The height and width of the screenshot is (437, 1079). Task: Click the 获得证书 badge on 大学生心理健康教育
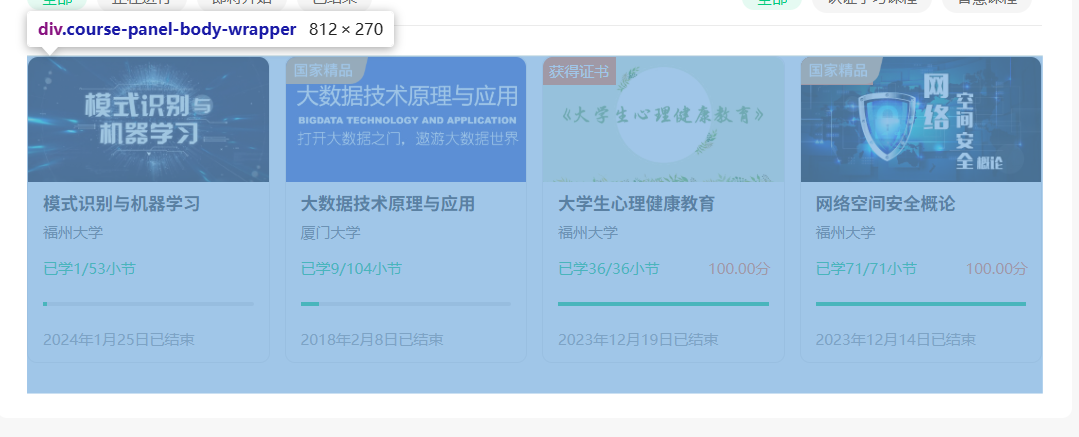click(x=579, y=72)
